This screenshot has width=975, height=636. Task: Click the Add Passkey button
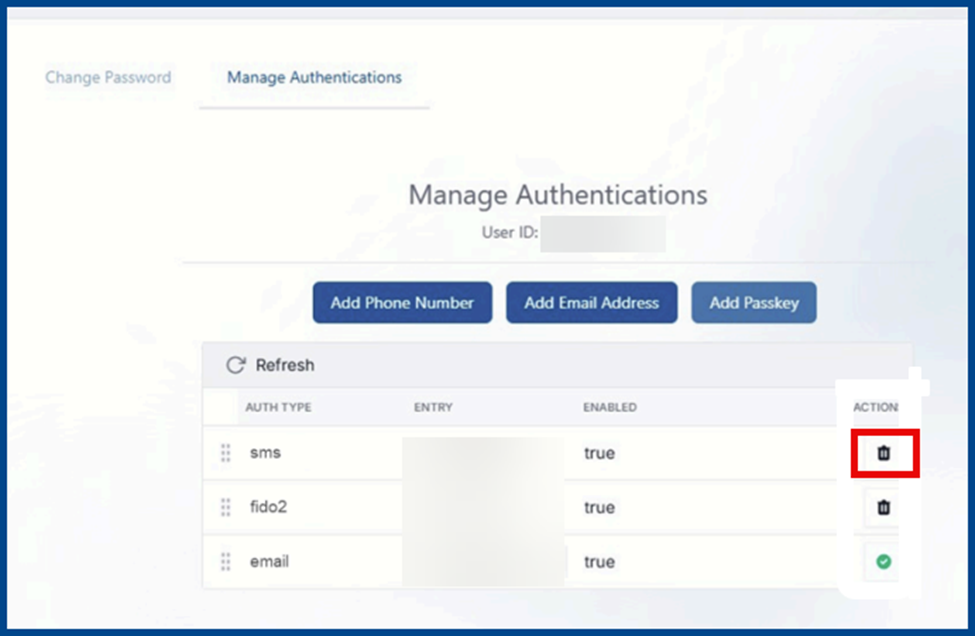click(x=753, y=303)
